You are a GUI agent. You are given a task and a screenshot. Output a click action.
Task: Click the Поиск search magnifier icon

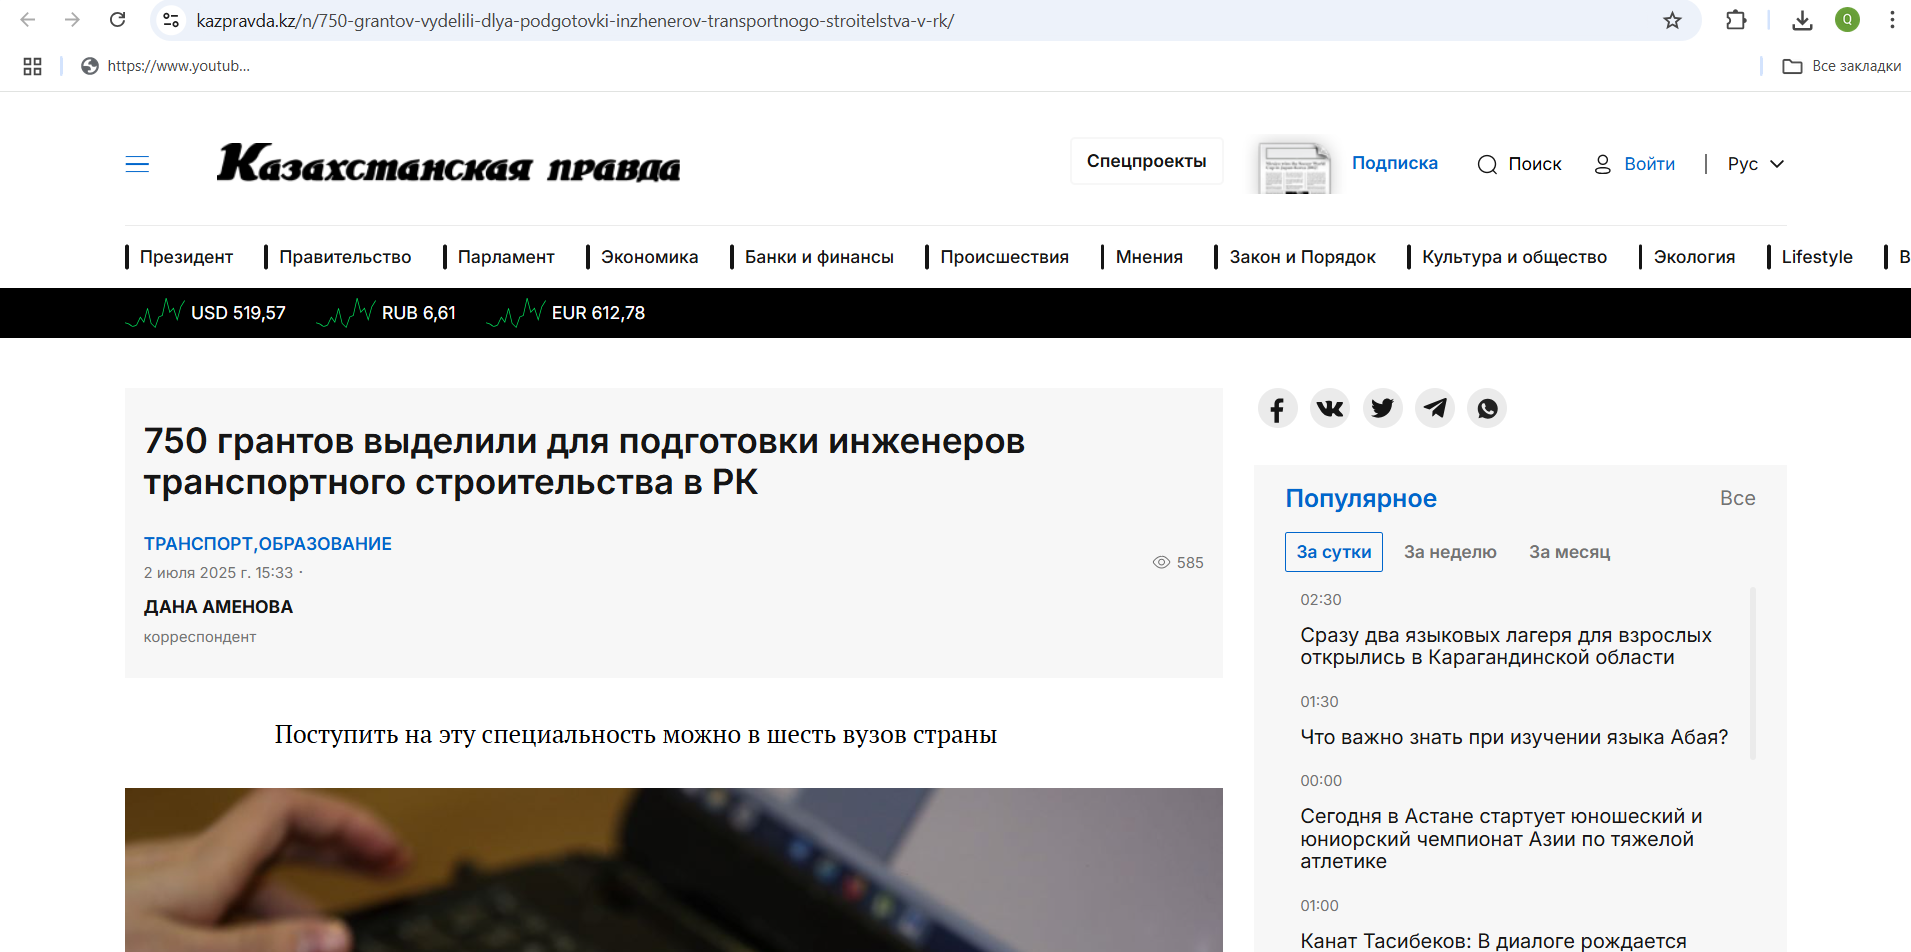pyautogui.click(x=1487, y=164)
